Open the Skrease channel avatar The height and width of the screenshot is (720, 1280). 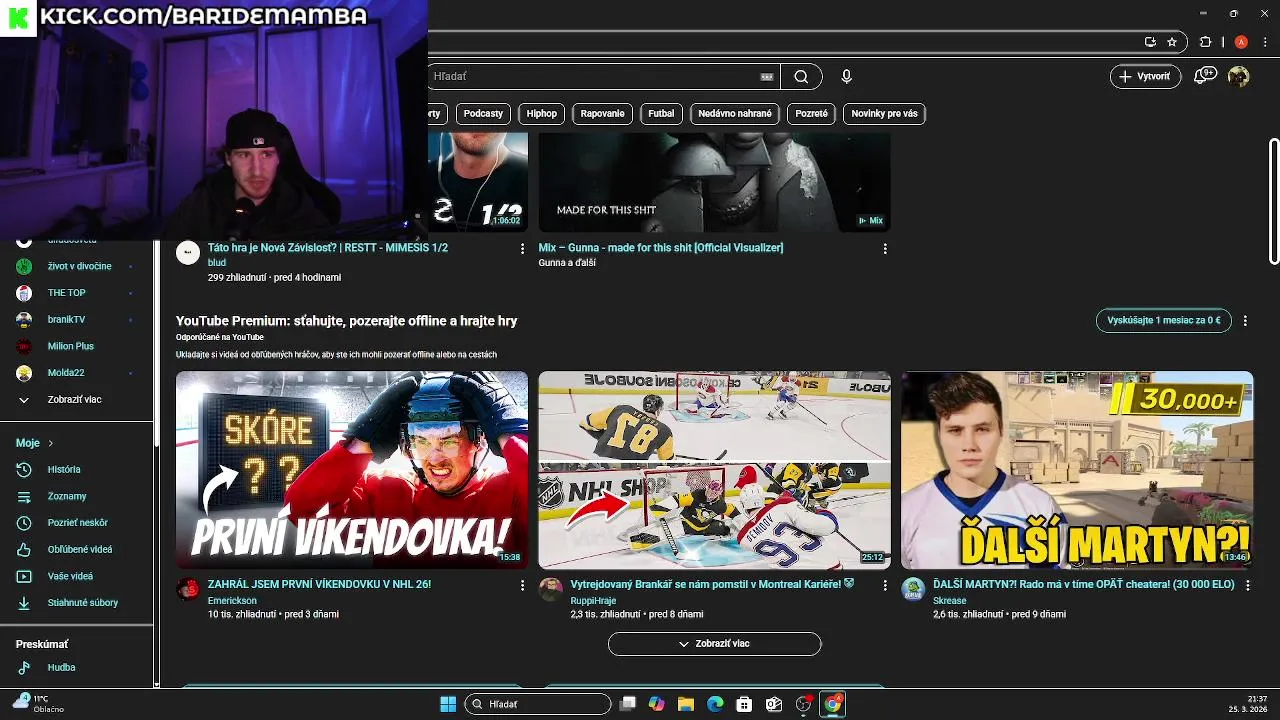pos(913,589)
